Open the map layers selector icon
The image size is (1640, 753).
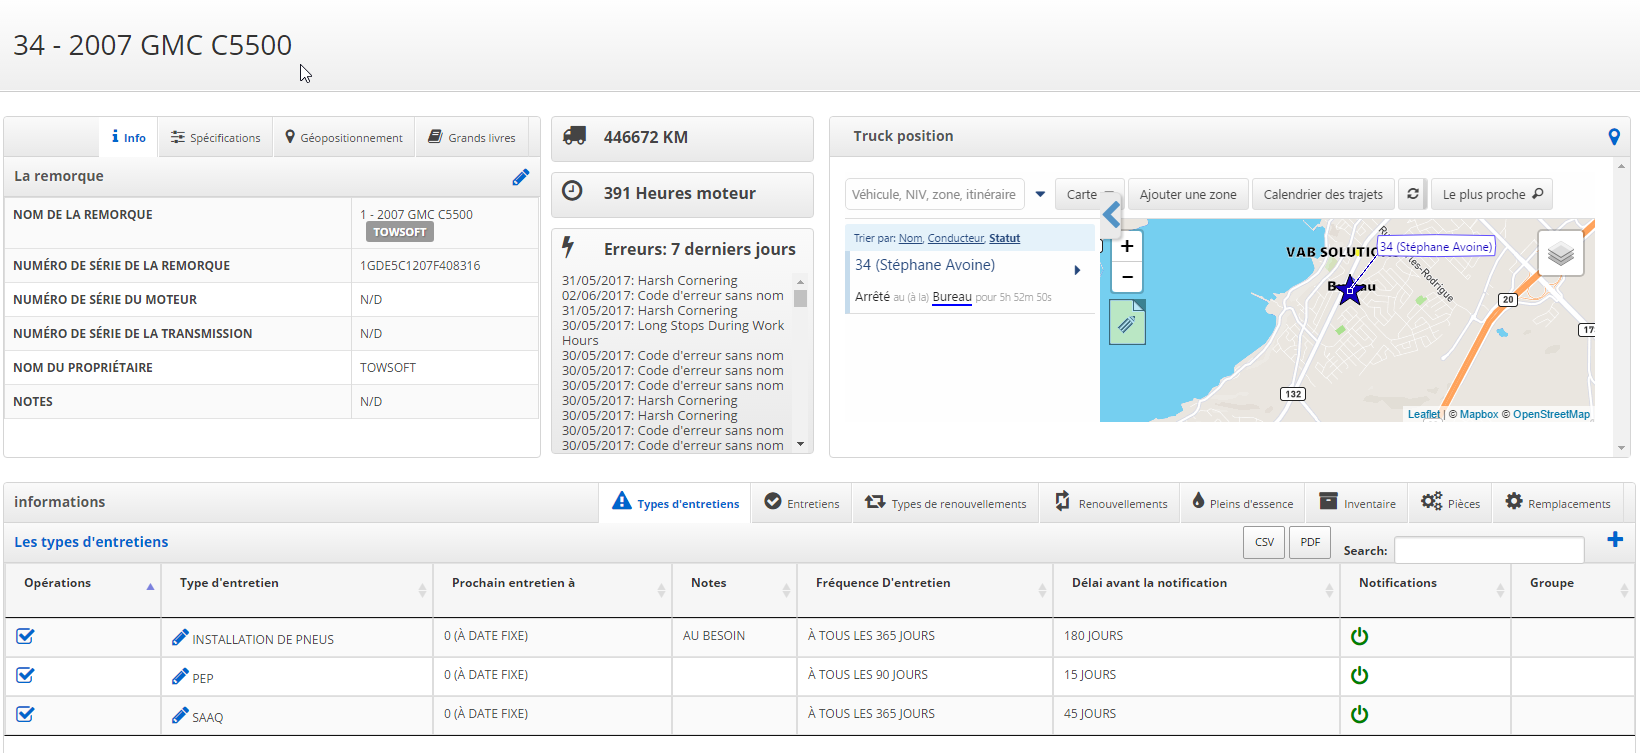1560,254
